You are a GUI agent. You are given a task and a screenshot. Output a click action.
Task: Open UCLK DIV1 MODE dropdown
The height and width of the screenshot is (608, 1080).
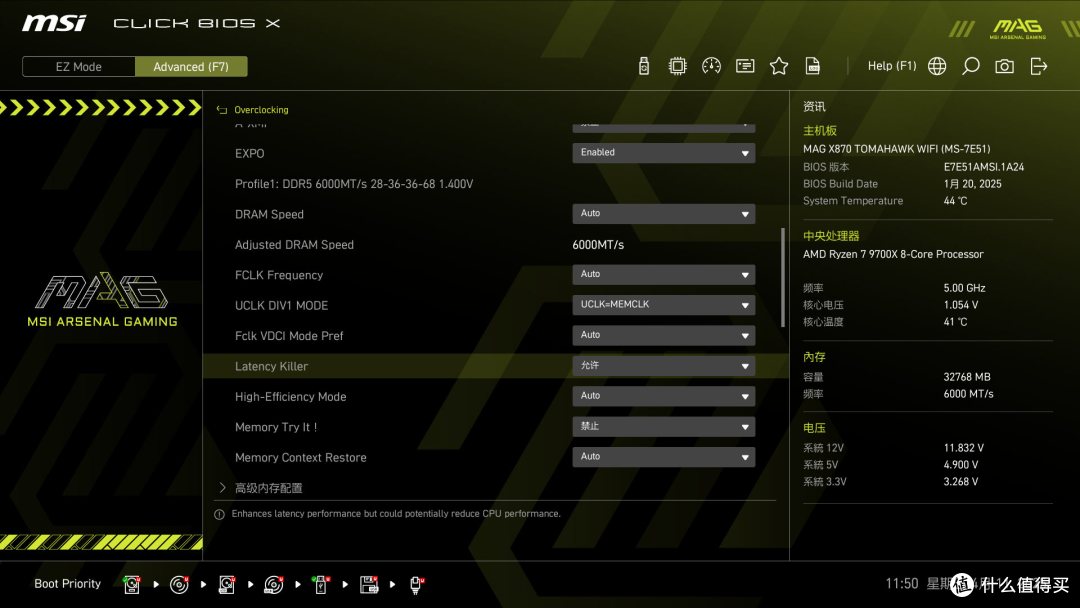coord(663,304)
